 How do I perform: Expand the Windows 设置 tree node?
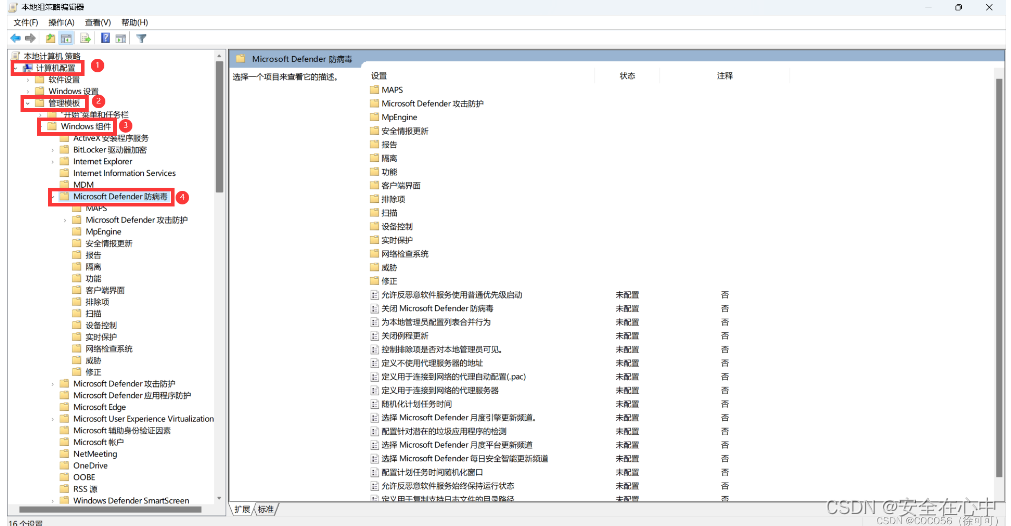[x=28, y=92]
